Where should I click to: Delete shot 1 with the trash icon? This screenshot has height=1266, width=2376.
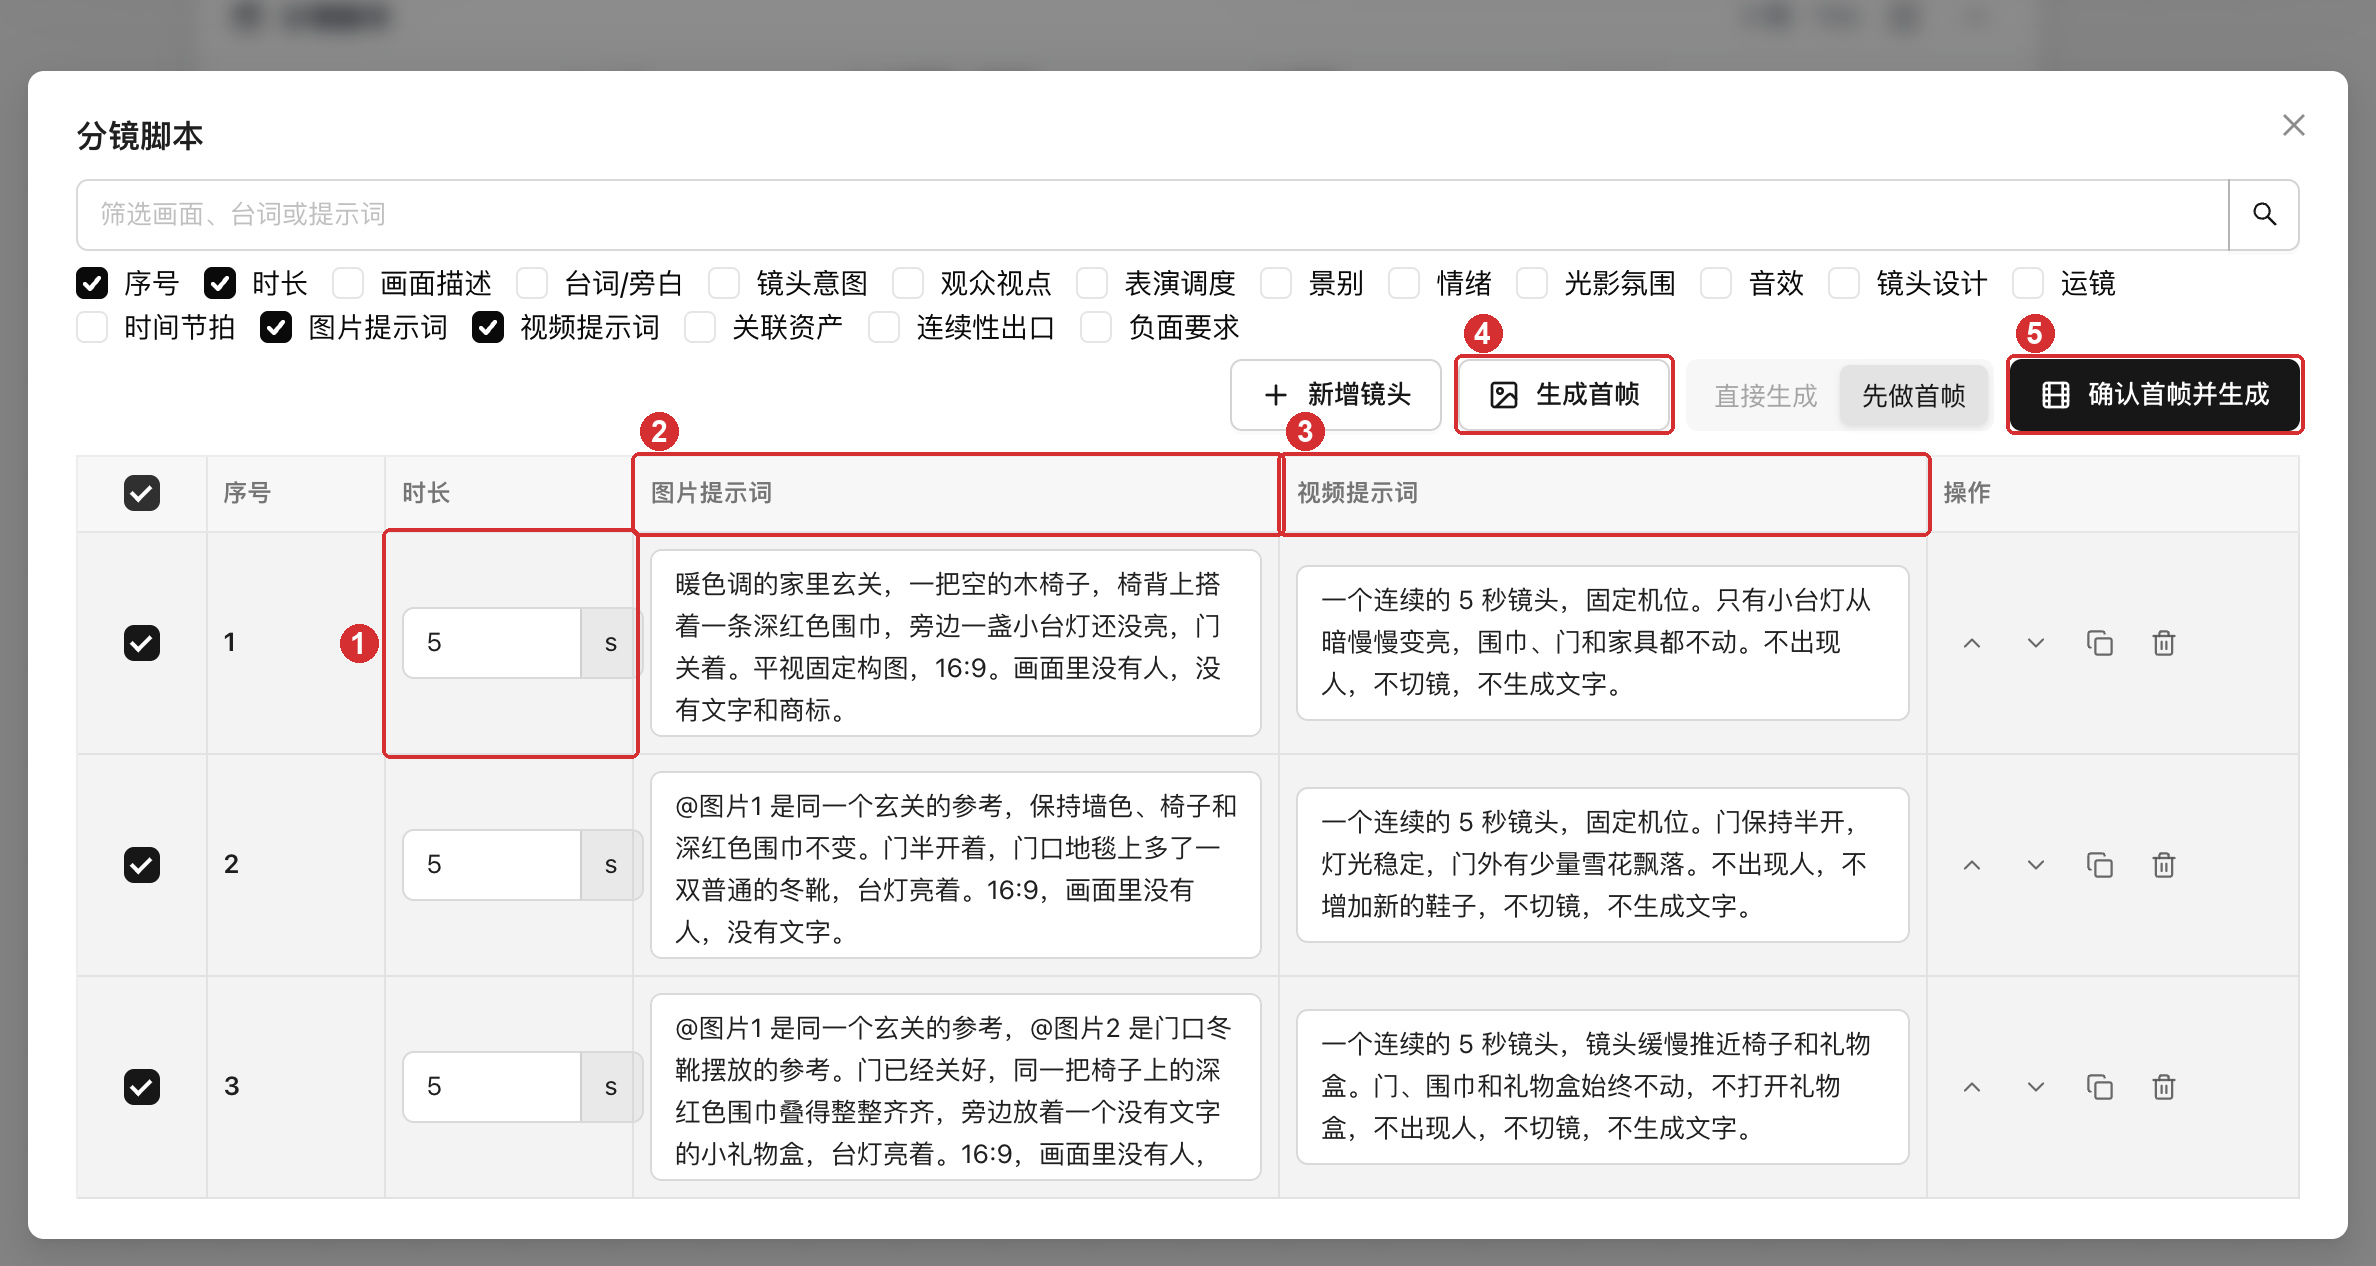pyautogui.click(x=2164, y=643)
